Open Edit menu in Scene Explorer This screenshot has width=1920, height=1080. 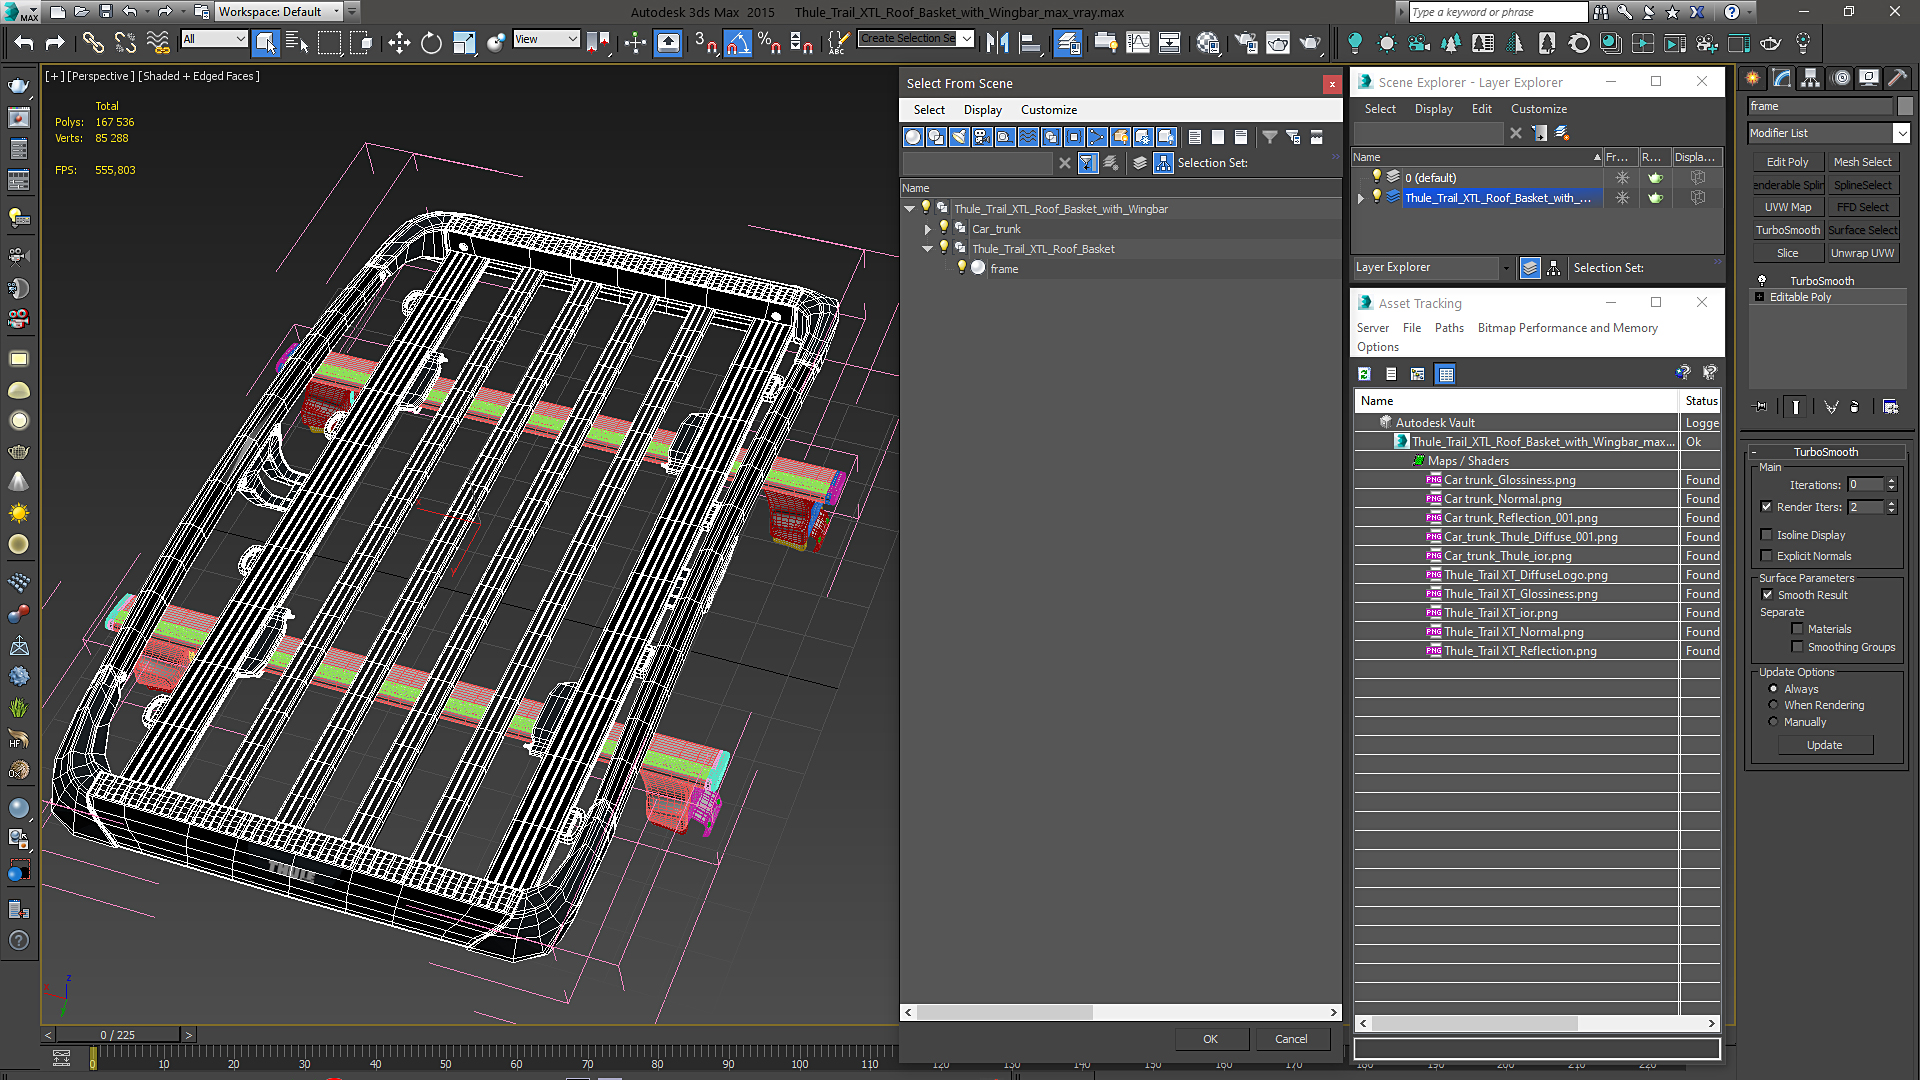click(1481, 109)
